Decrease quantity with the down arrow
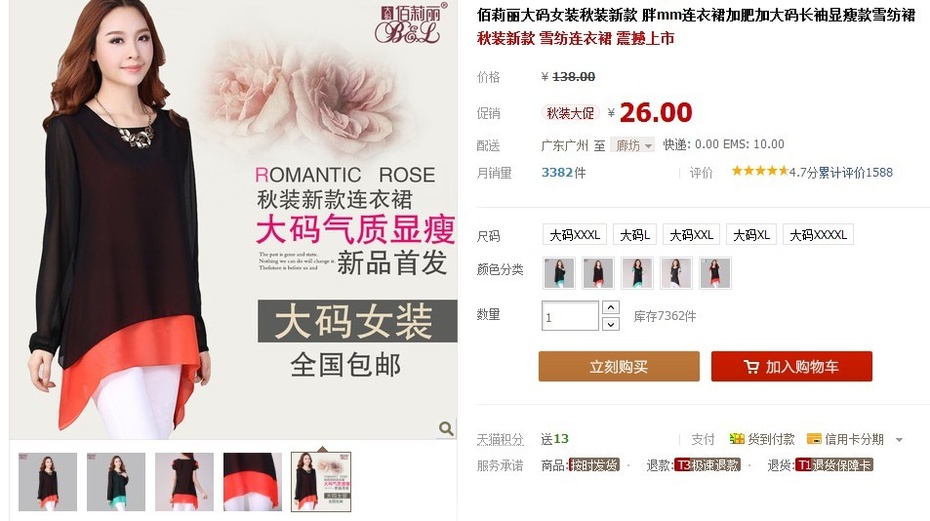Viewport: 930px width, 521px height. 611,323
